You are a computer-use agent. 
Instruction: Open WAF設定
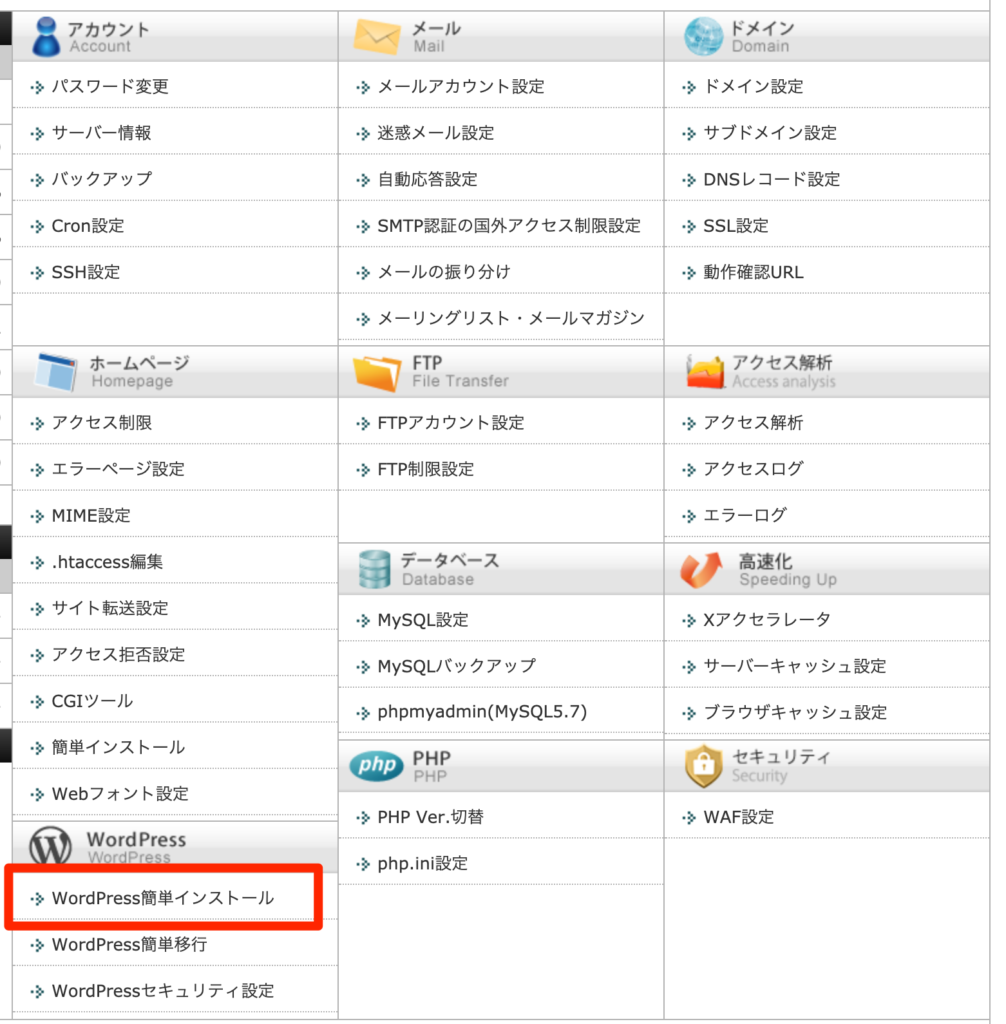[x=738, y=817]
